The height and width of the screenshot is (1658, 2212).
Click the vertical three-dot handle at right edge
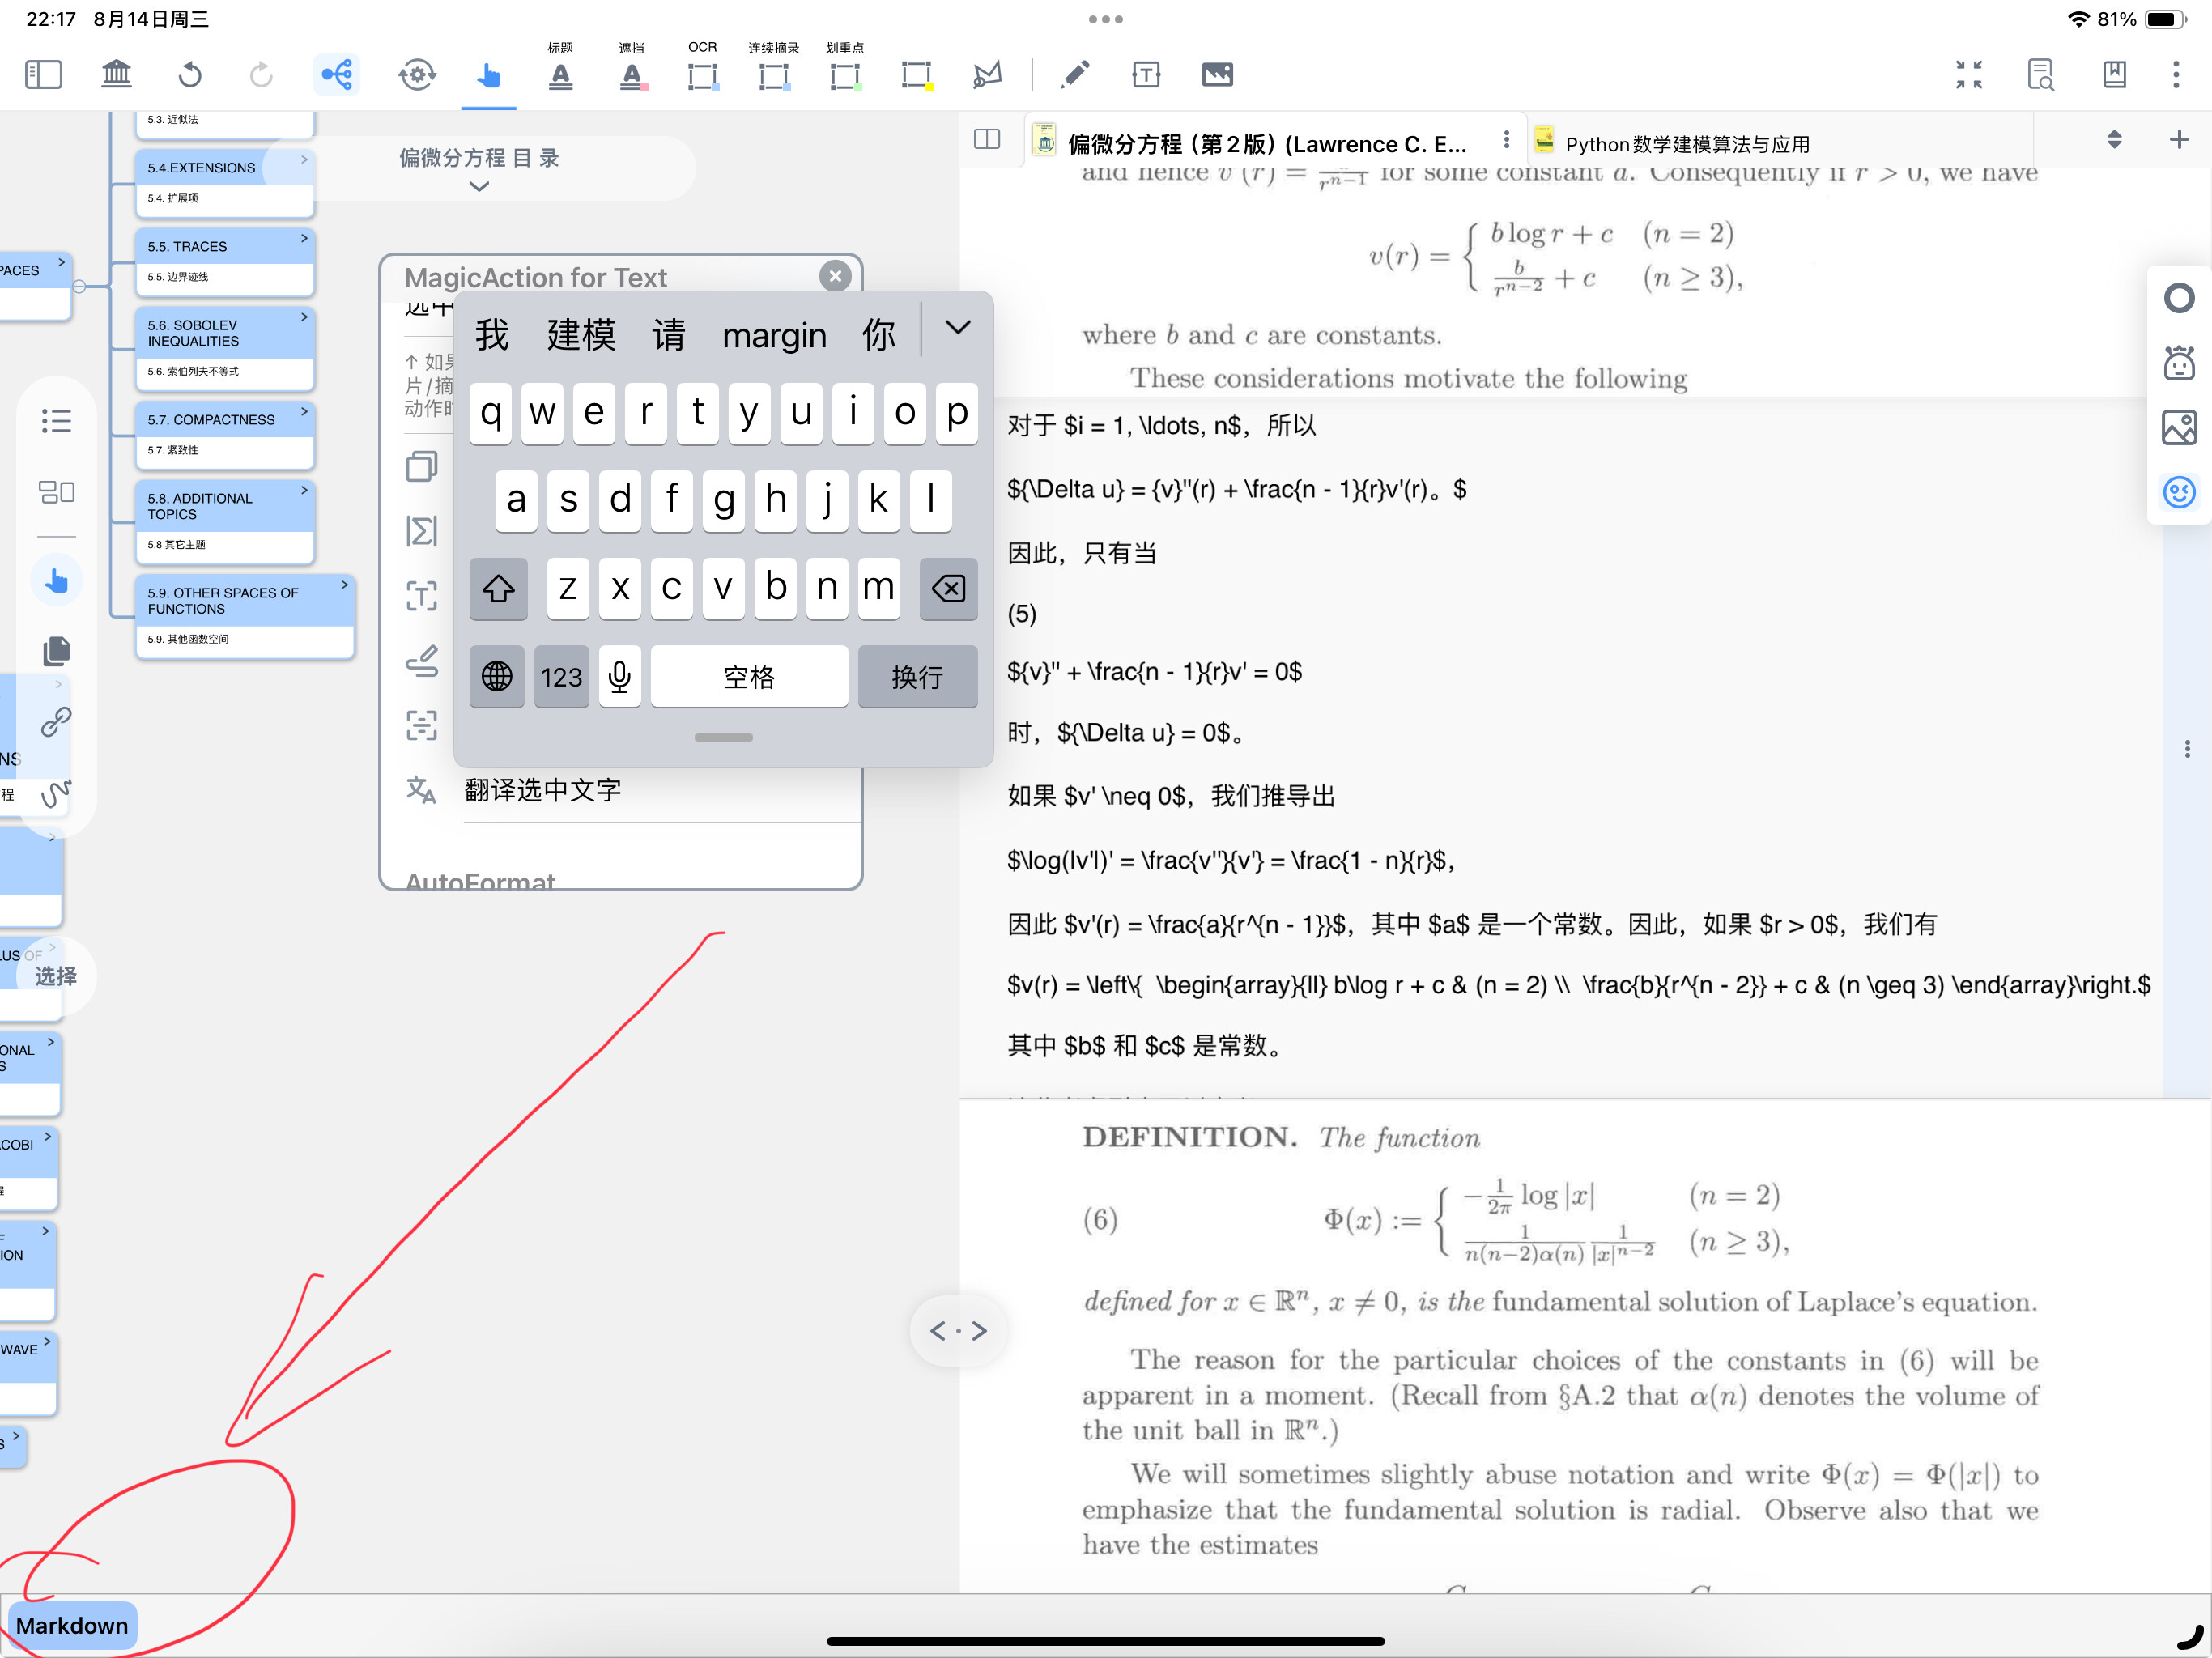pos(2187,749)
